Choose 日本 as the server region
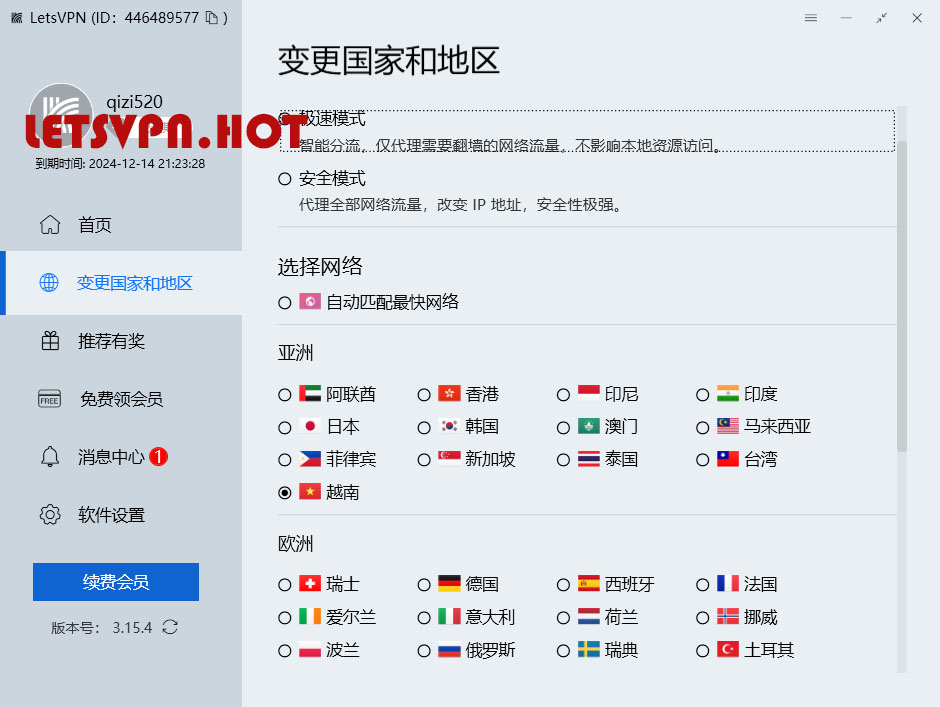Screen dimensions: 940x707 point(285,427)
